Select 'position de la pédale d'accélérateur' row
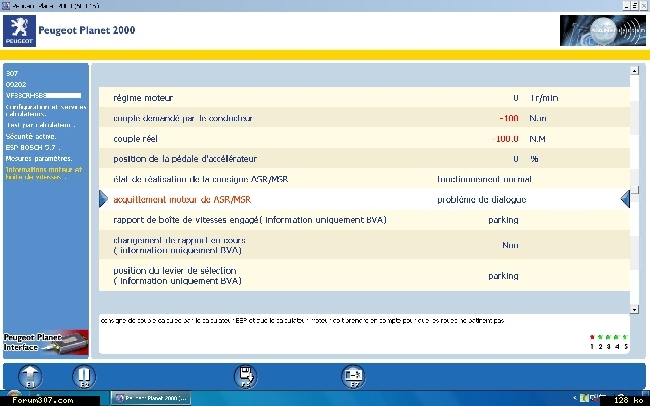Screen dimensions: 650x406 (x=364, y=159)
